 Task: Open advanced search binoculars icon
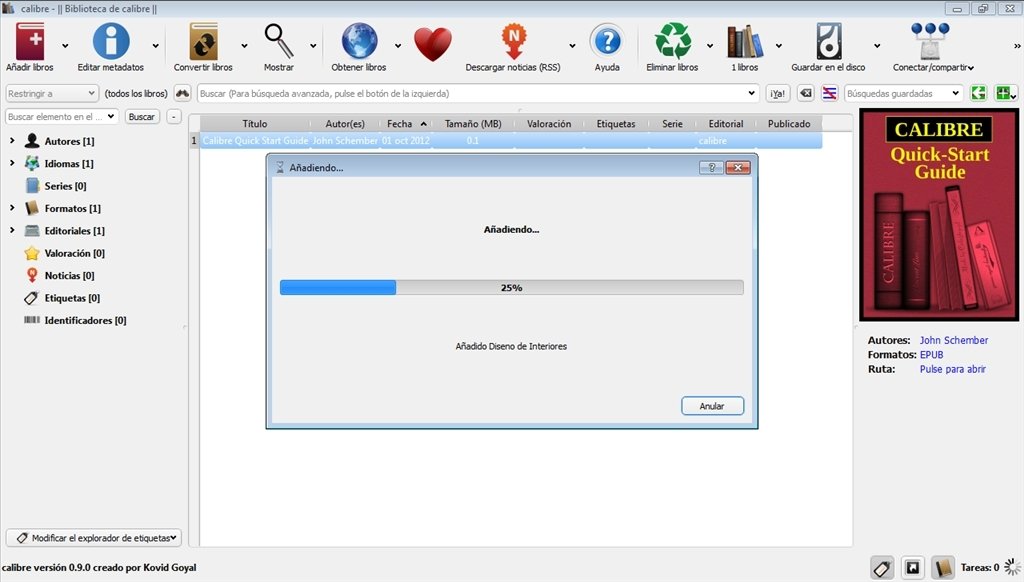182,93
